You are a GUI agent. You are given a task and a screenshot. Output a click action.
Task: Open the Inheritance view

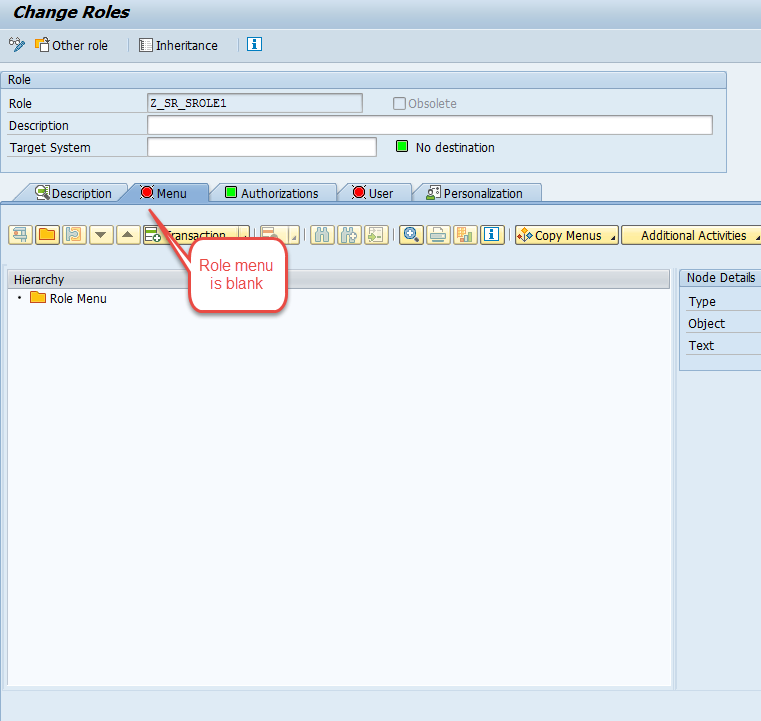coord(178,45)
